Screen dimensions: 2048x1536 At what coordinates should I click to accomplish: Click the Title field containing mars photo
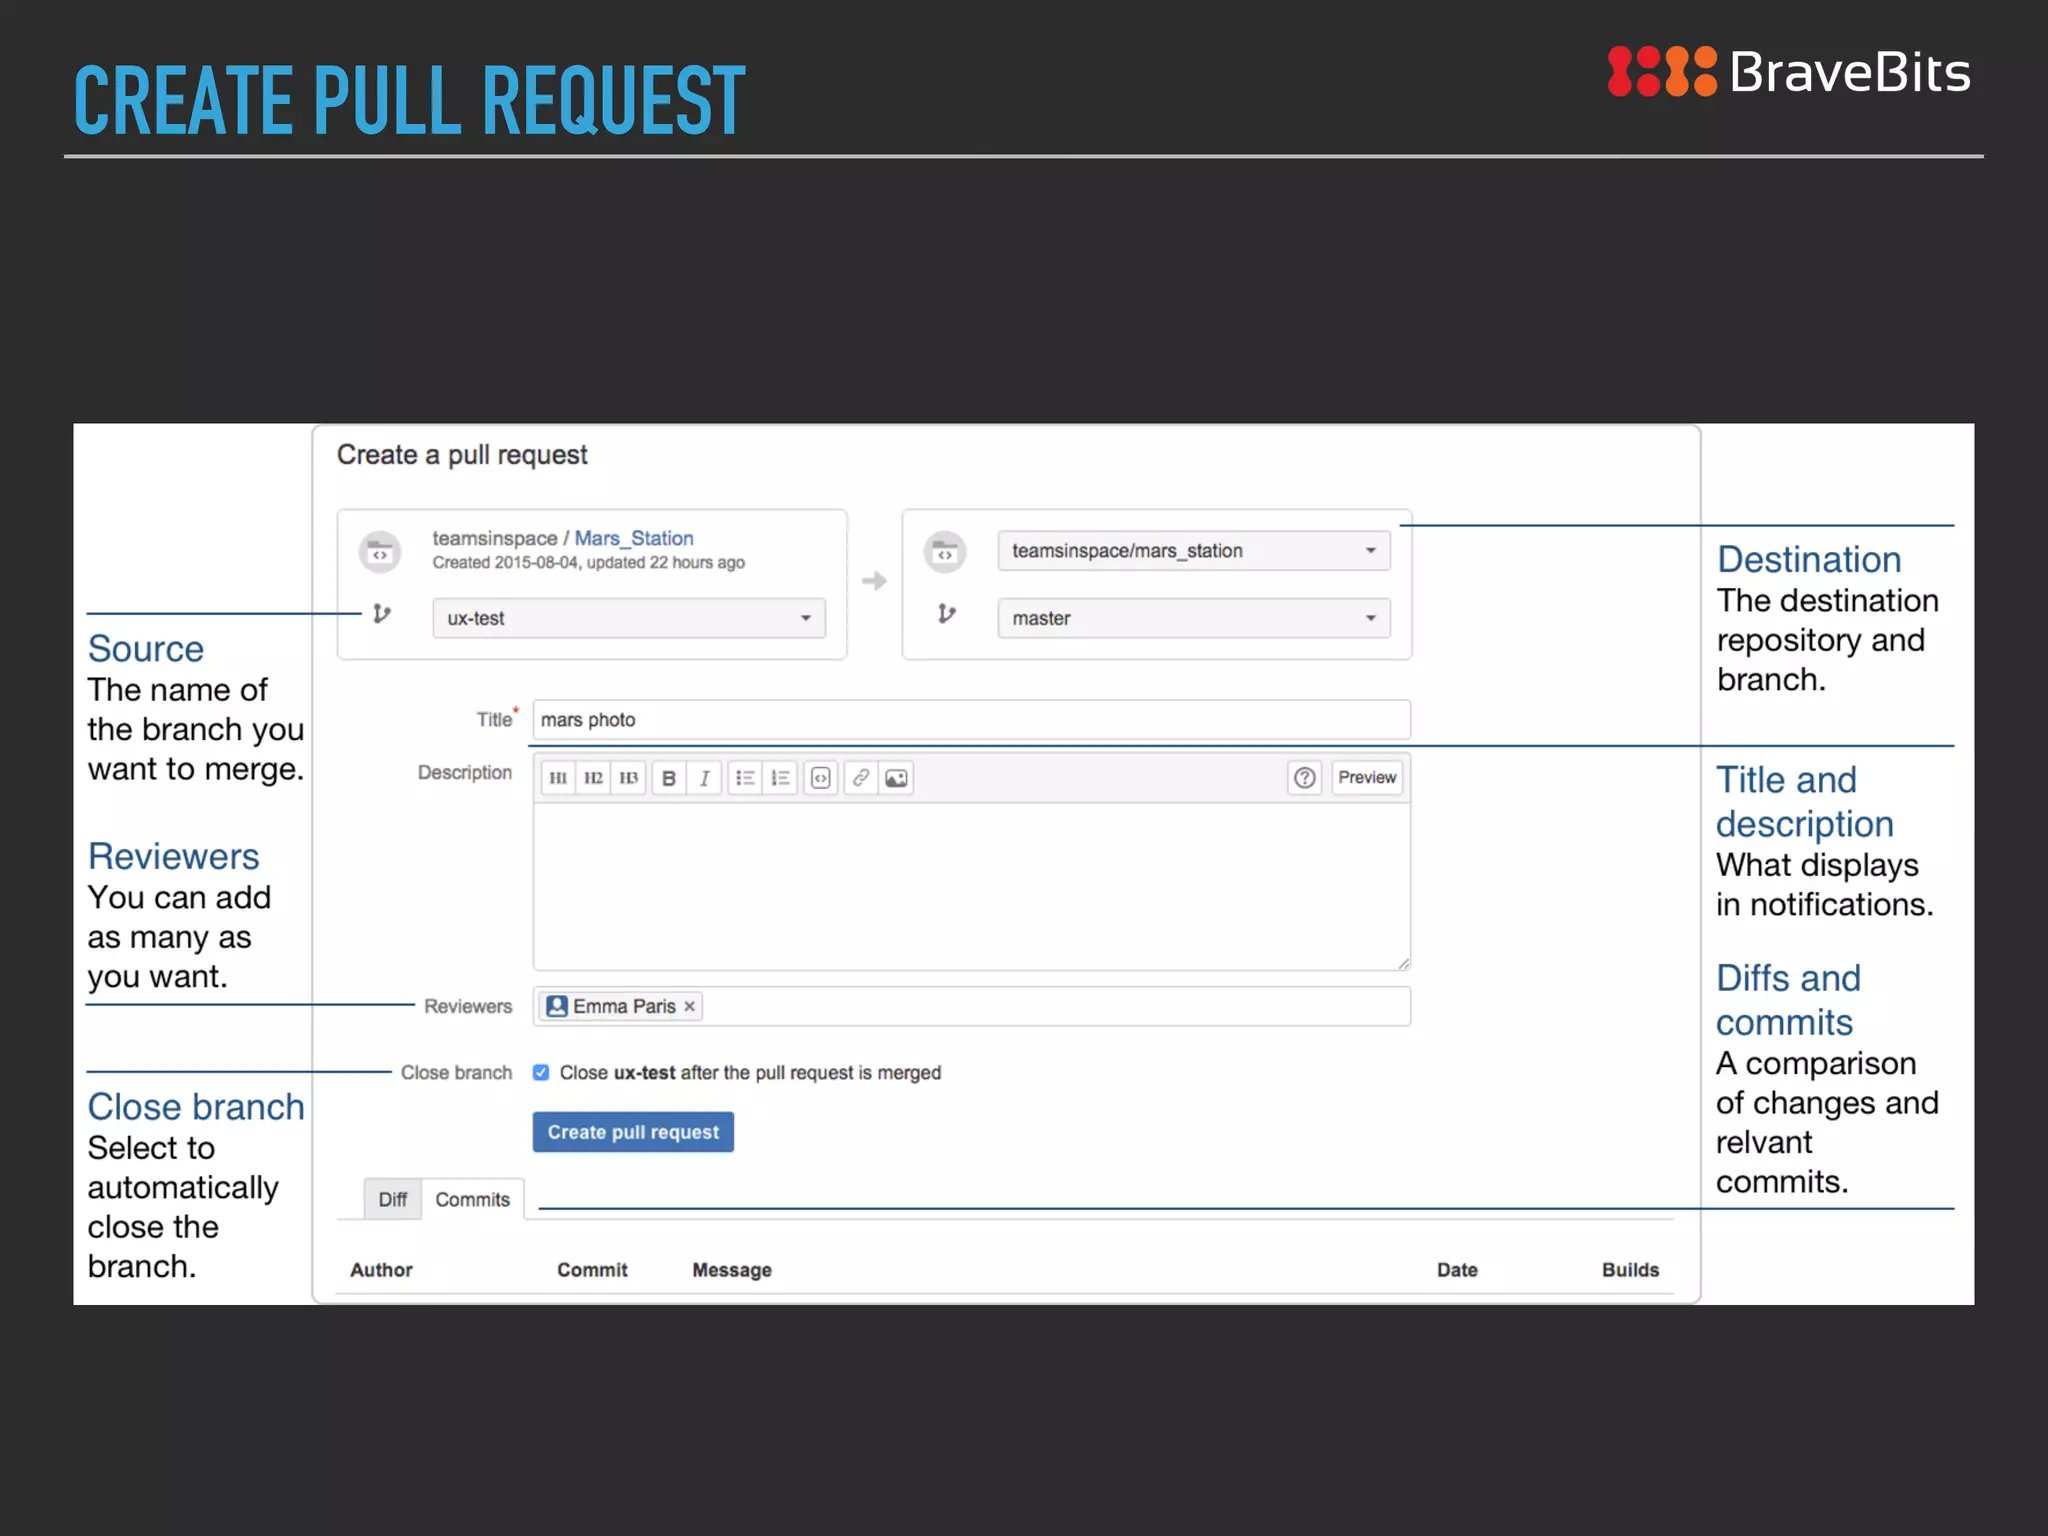972,720
